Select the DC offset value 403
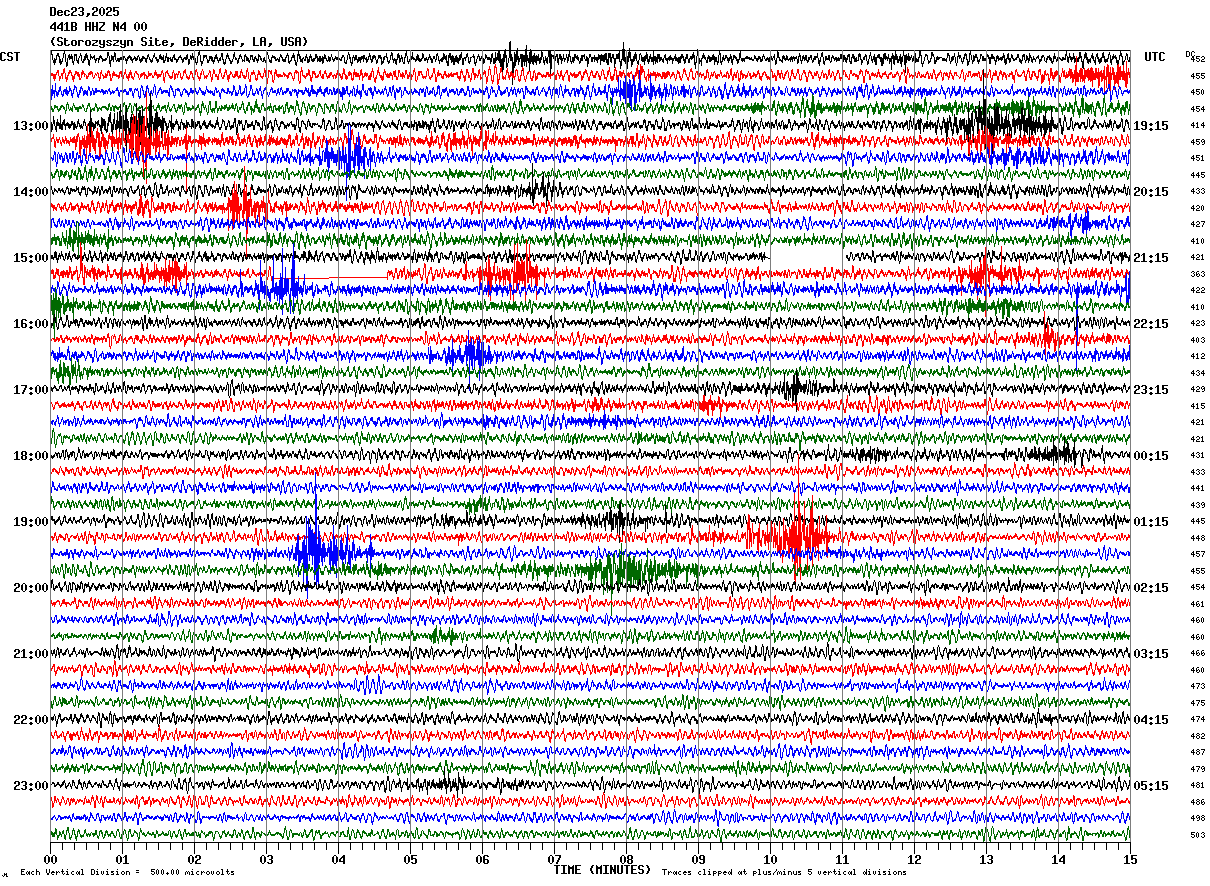 click(1197, 340)
